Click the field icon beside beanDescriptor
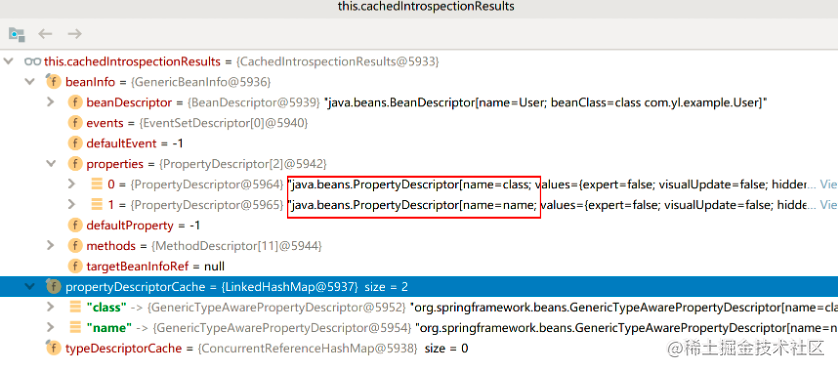Screen dimensions: 838x371 click(75, 103)
